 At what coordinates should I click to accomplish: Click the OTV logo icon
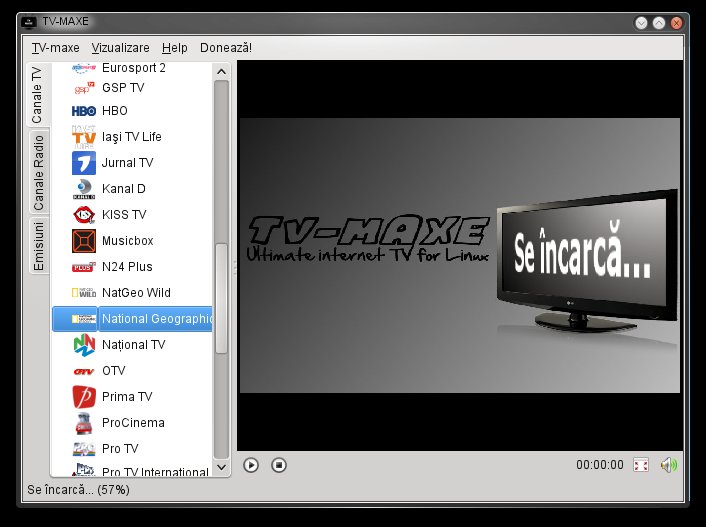[x=84, y=371]
